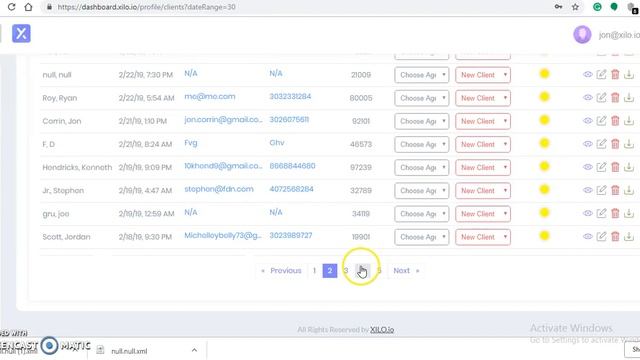View client details for Corrin, Jon
This screenshot has height=360, width=640.
coord(587,121)
